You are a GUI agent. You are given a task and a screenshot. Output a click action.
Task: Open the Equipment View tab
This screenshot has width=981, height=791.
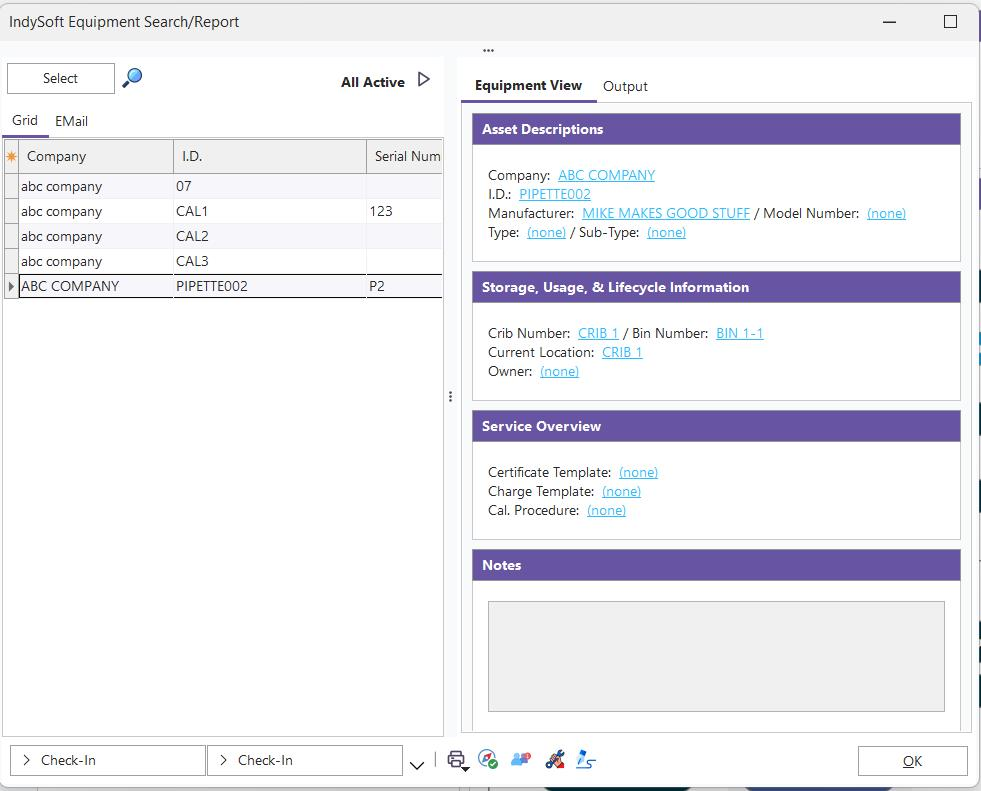coord(528,86)
